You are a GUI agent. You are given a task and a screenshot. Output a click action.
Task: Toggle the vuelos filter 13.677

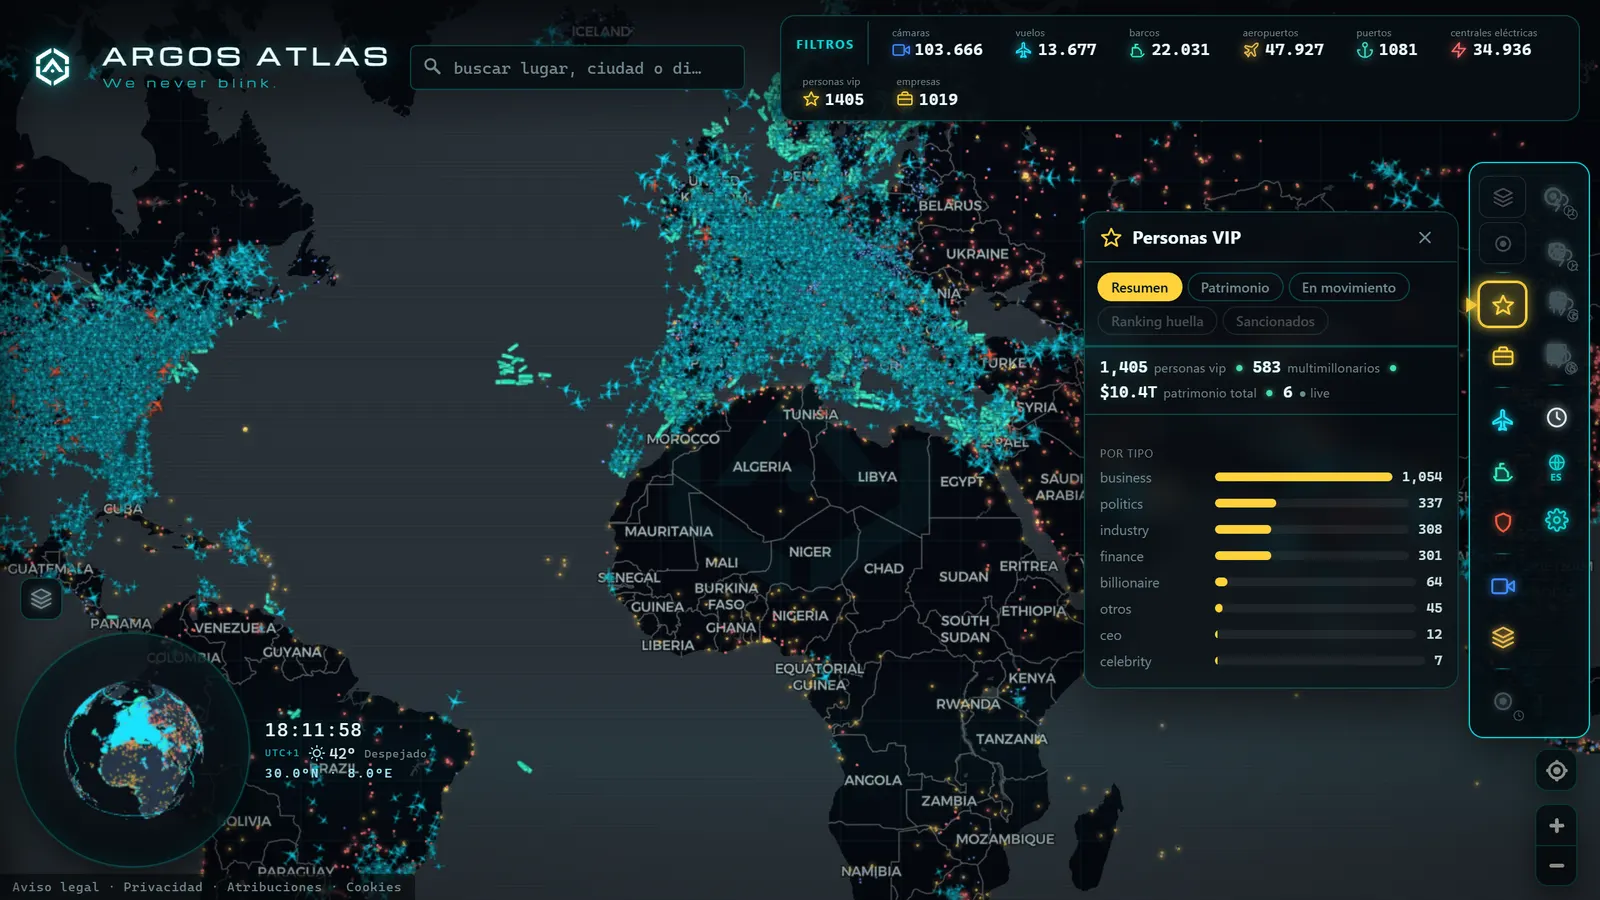click(1056, 44)
